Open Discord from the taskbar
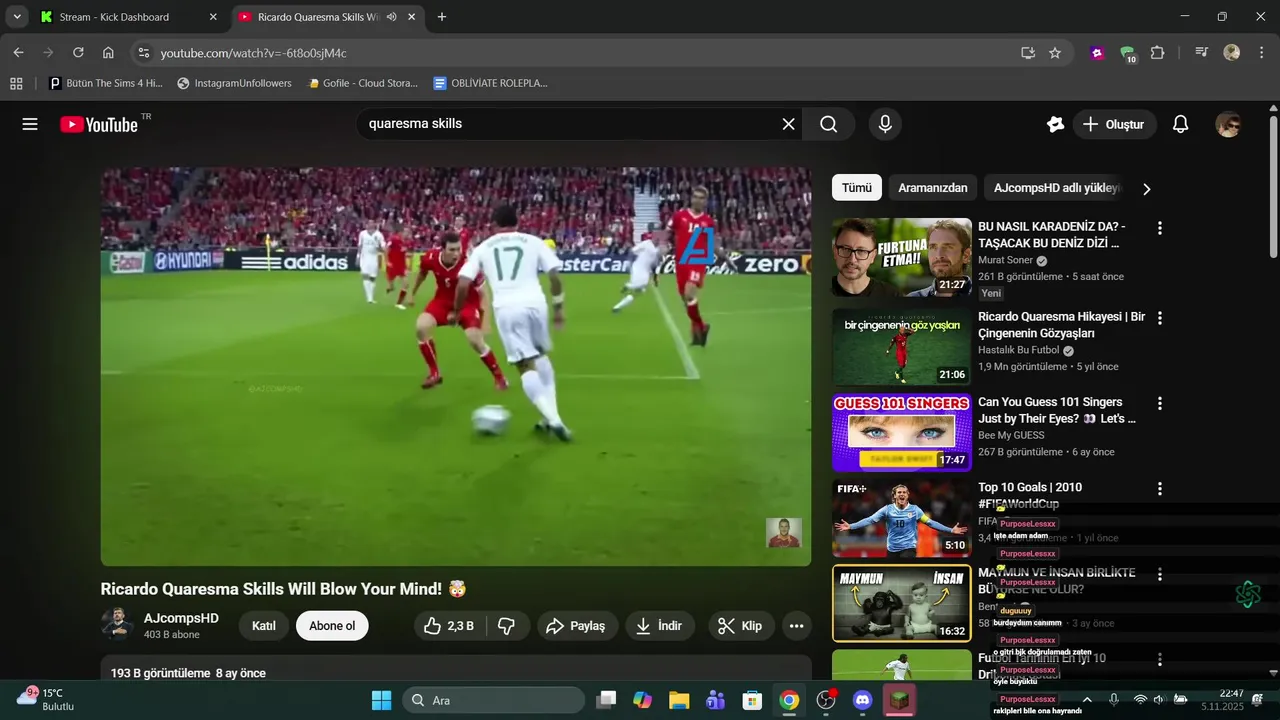 [x=863, y=700]
